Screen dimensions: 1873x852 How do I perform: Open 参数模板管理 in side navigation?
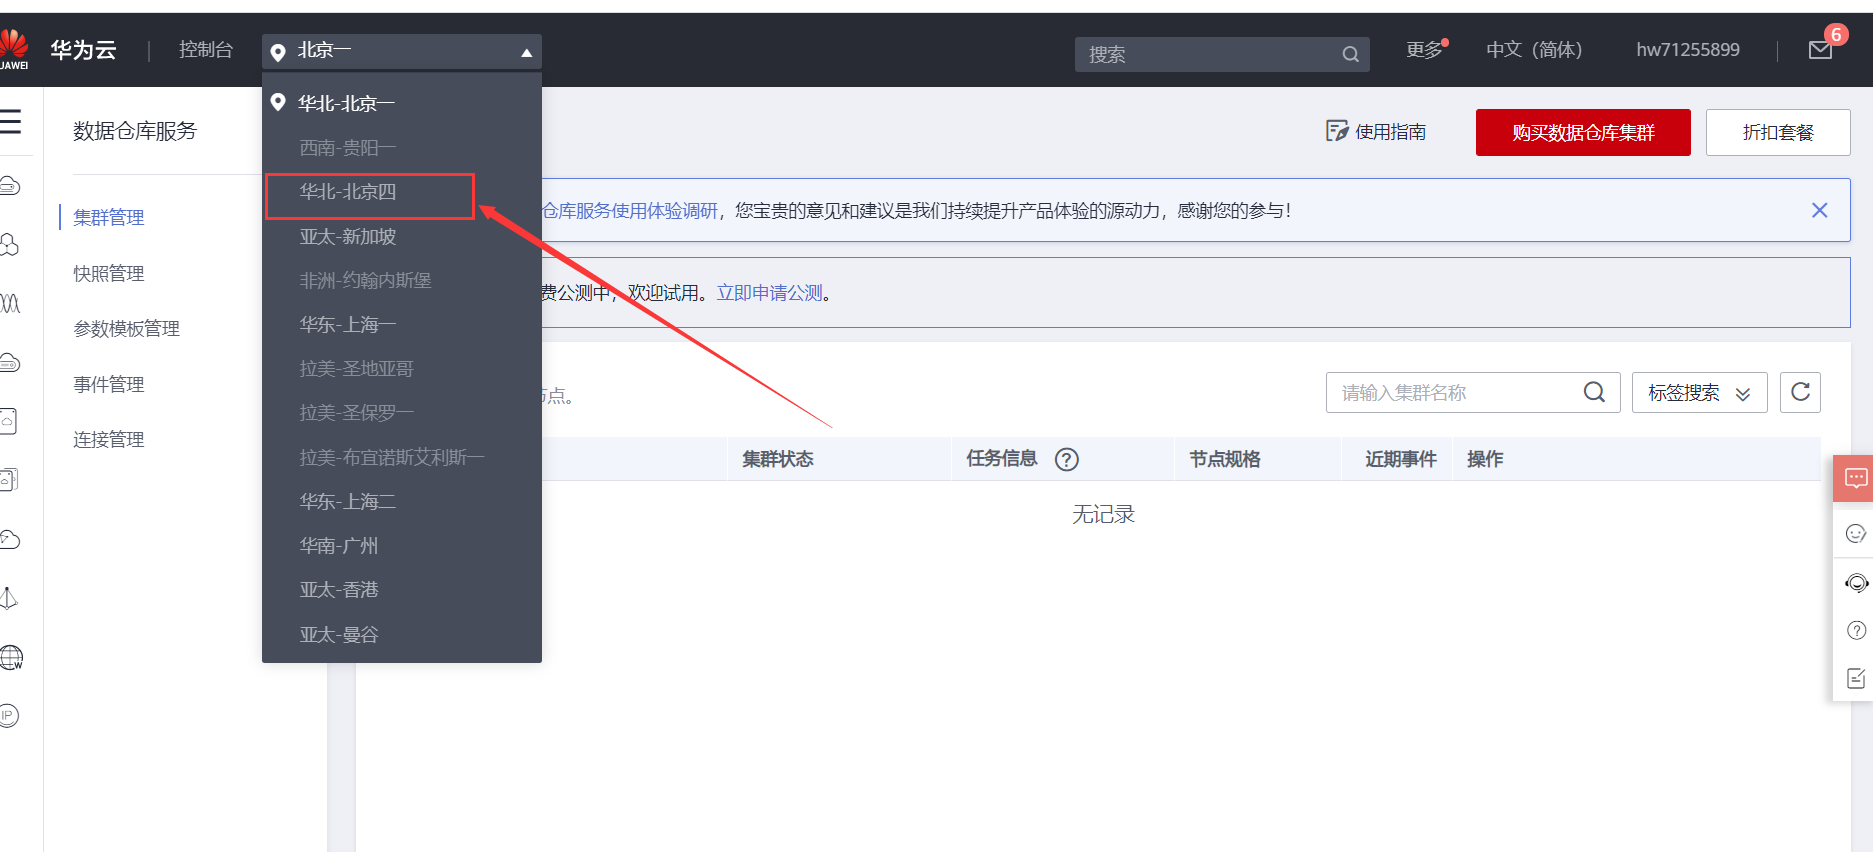(127, 328)
